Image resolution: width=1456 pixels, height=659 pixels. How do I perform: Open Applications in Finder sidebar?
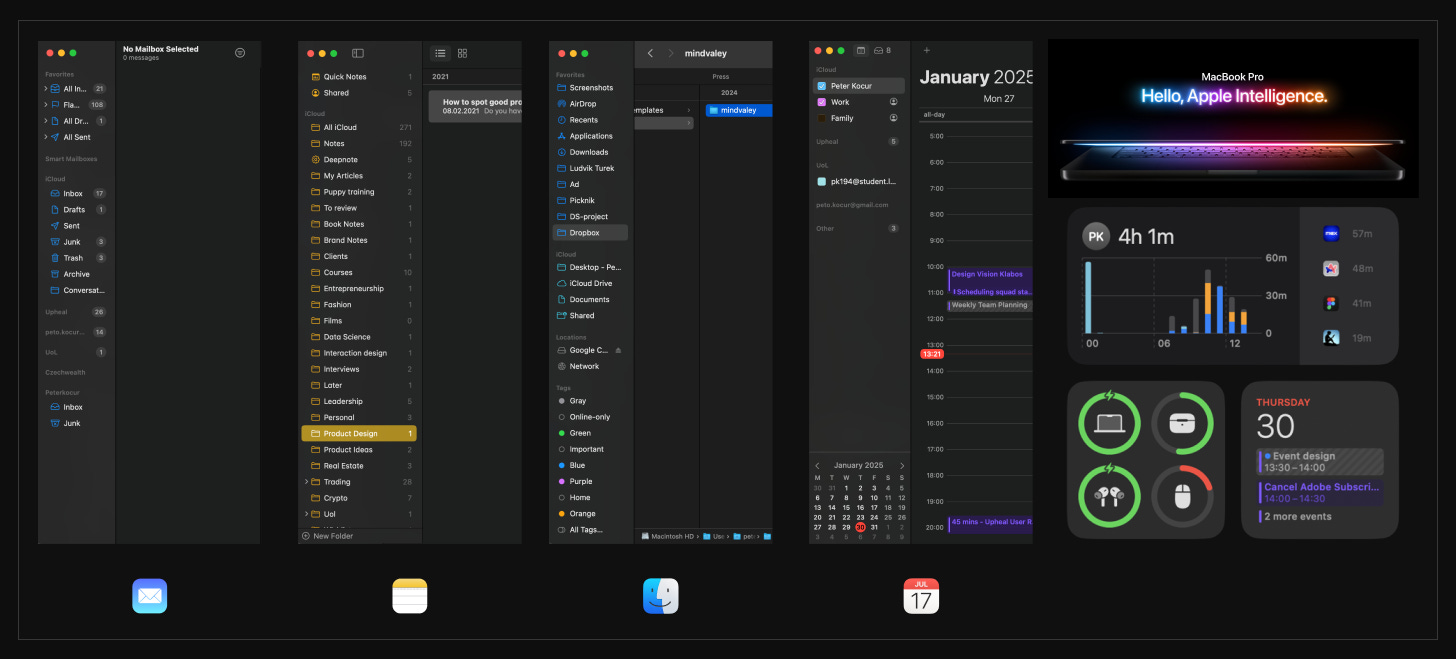(590, 136)
